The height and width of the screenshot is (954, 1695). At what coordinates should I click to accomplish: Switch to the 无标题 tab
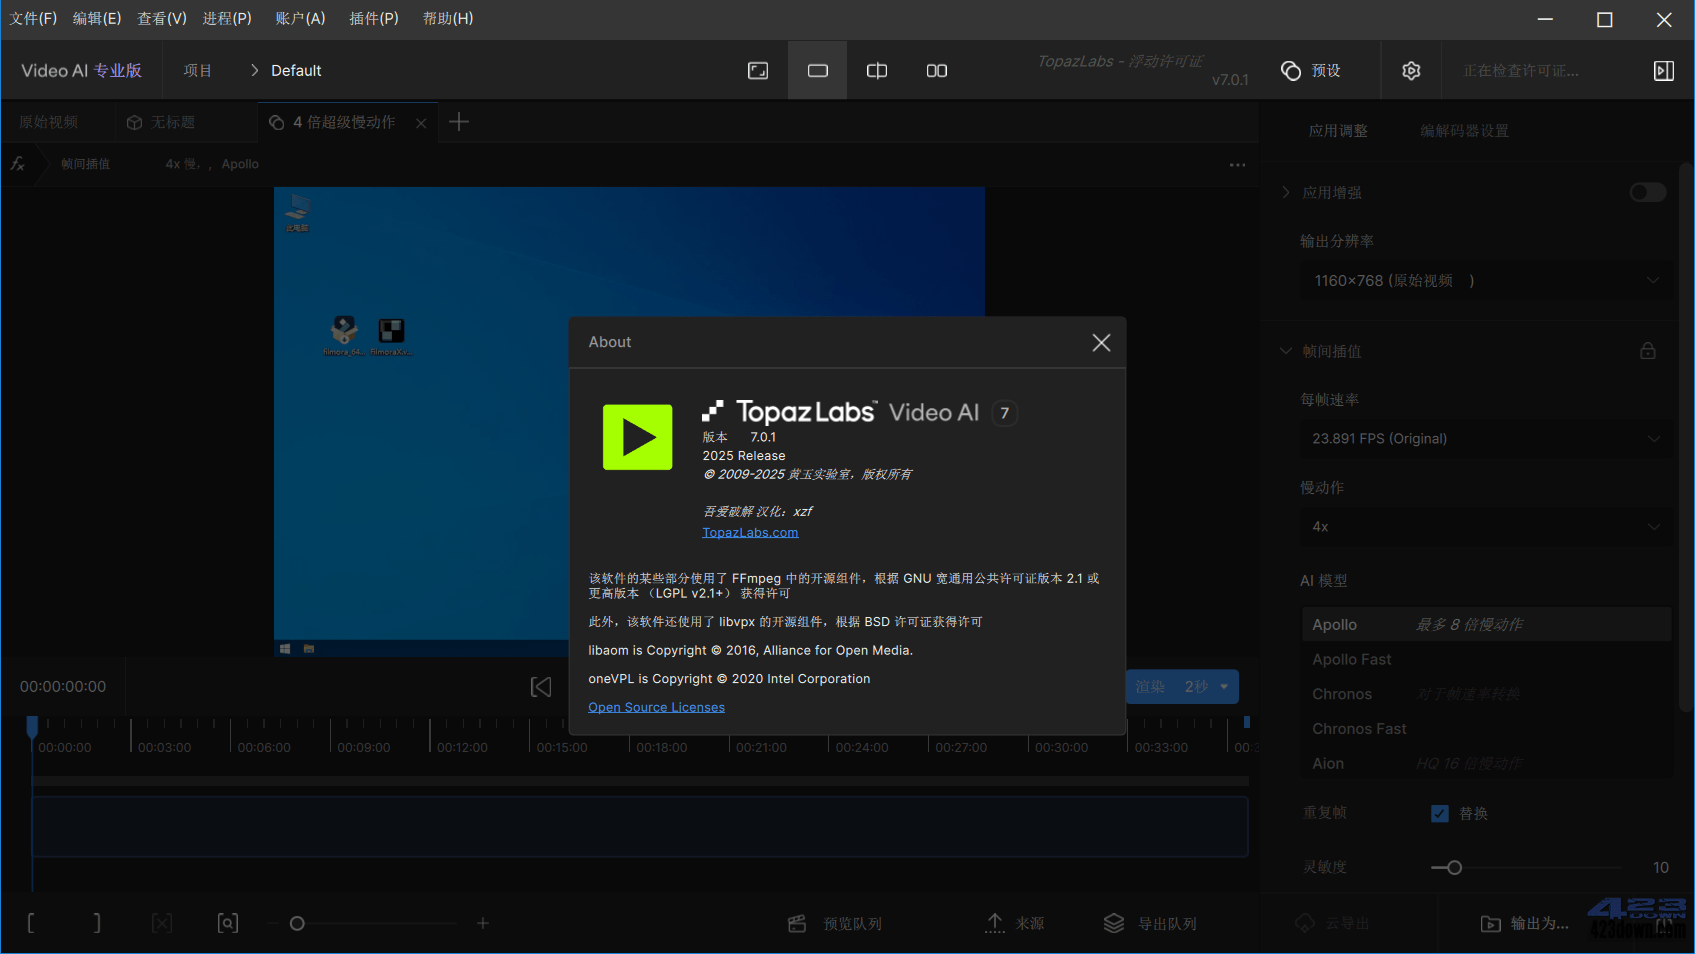[161, 122]
